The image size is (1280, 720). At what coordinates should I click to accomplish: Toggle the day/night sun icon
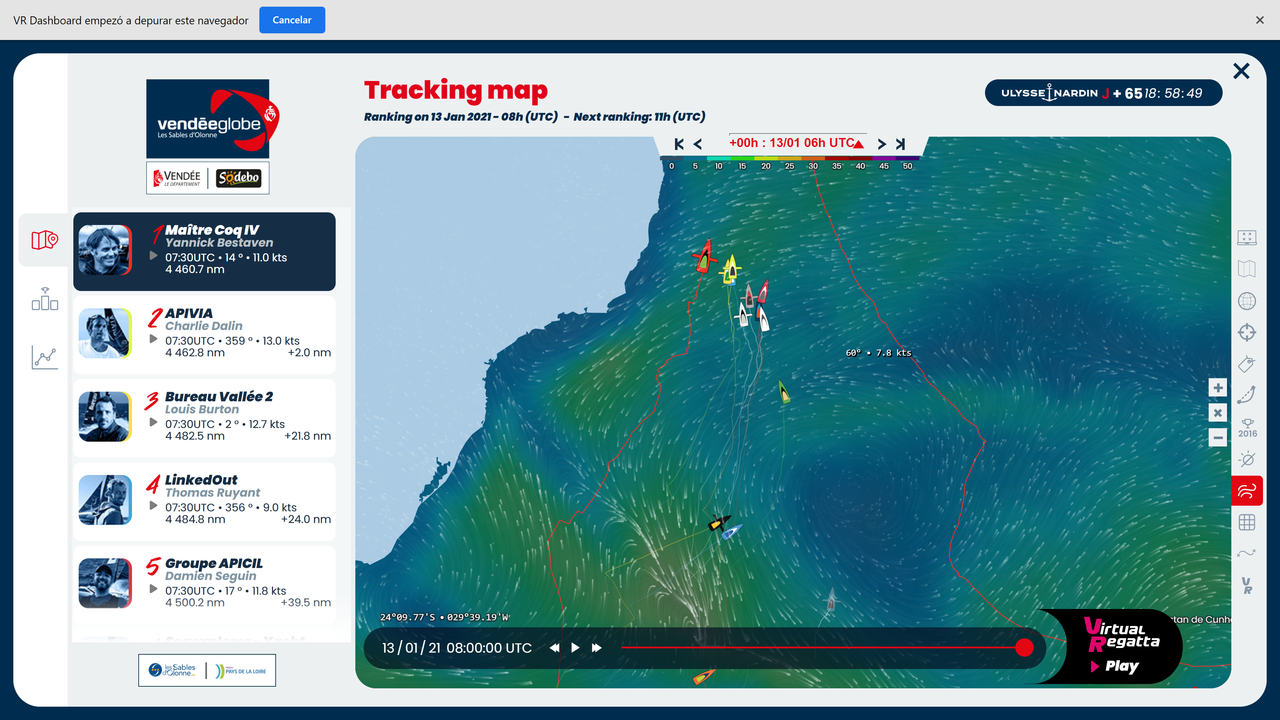pos(1246,459)
